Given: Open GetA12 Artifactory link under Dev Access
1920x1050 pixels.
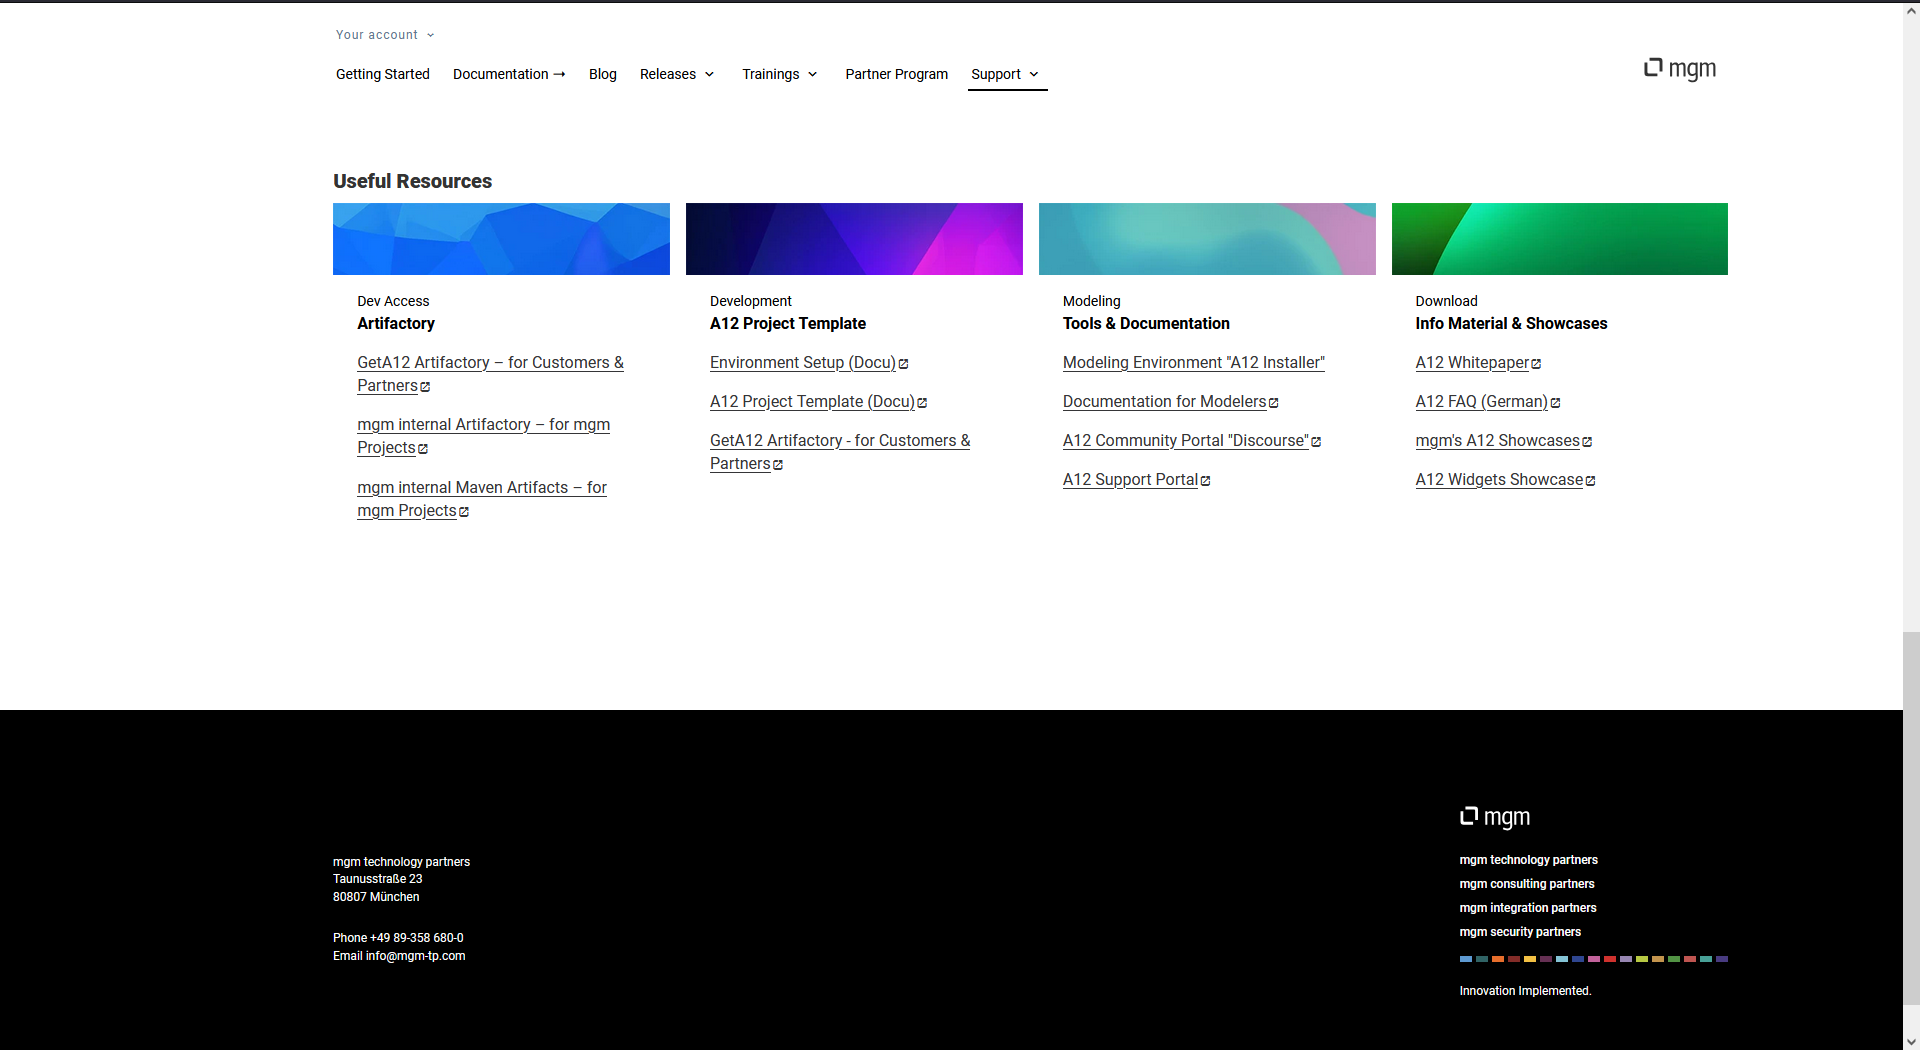Looking at the screenshot, I should coord(490,374).
